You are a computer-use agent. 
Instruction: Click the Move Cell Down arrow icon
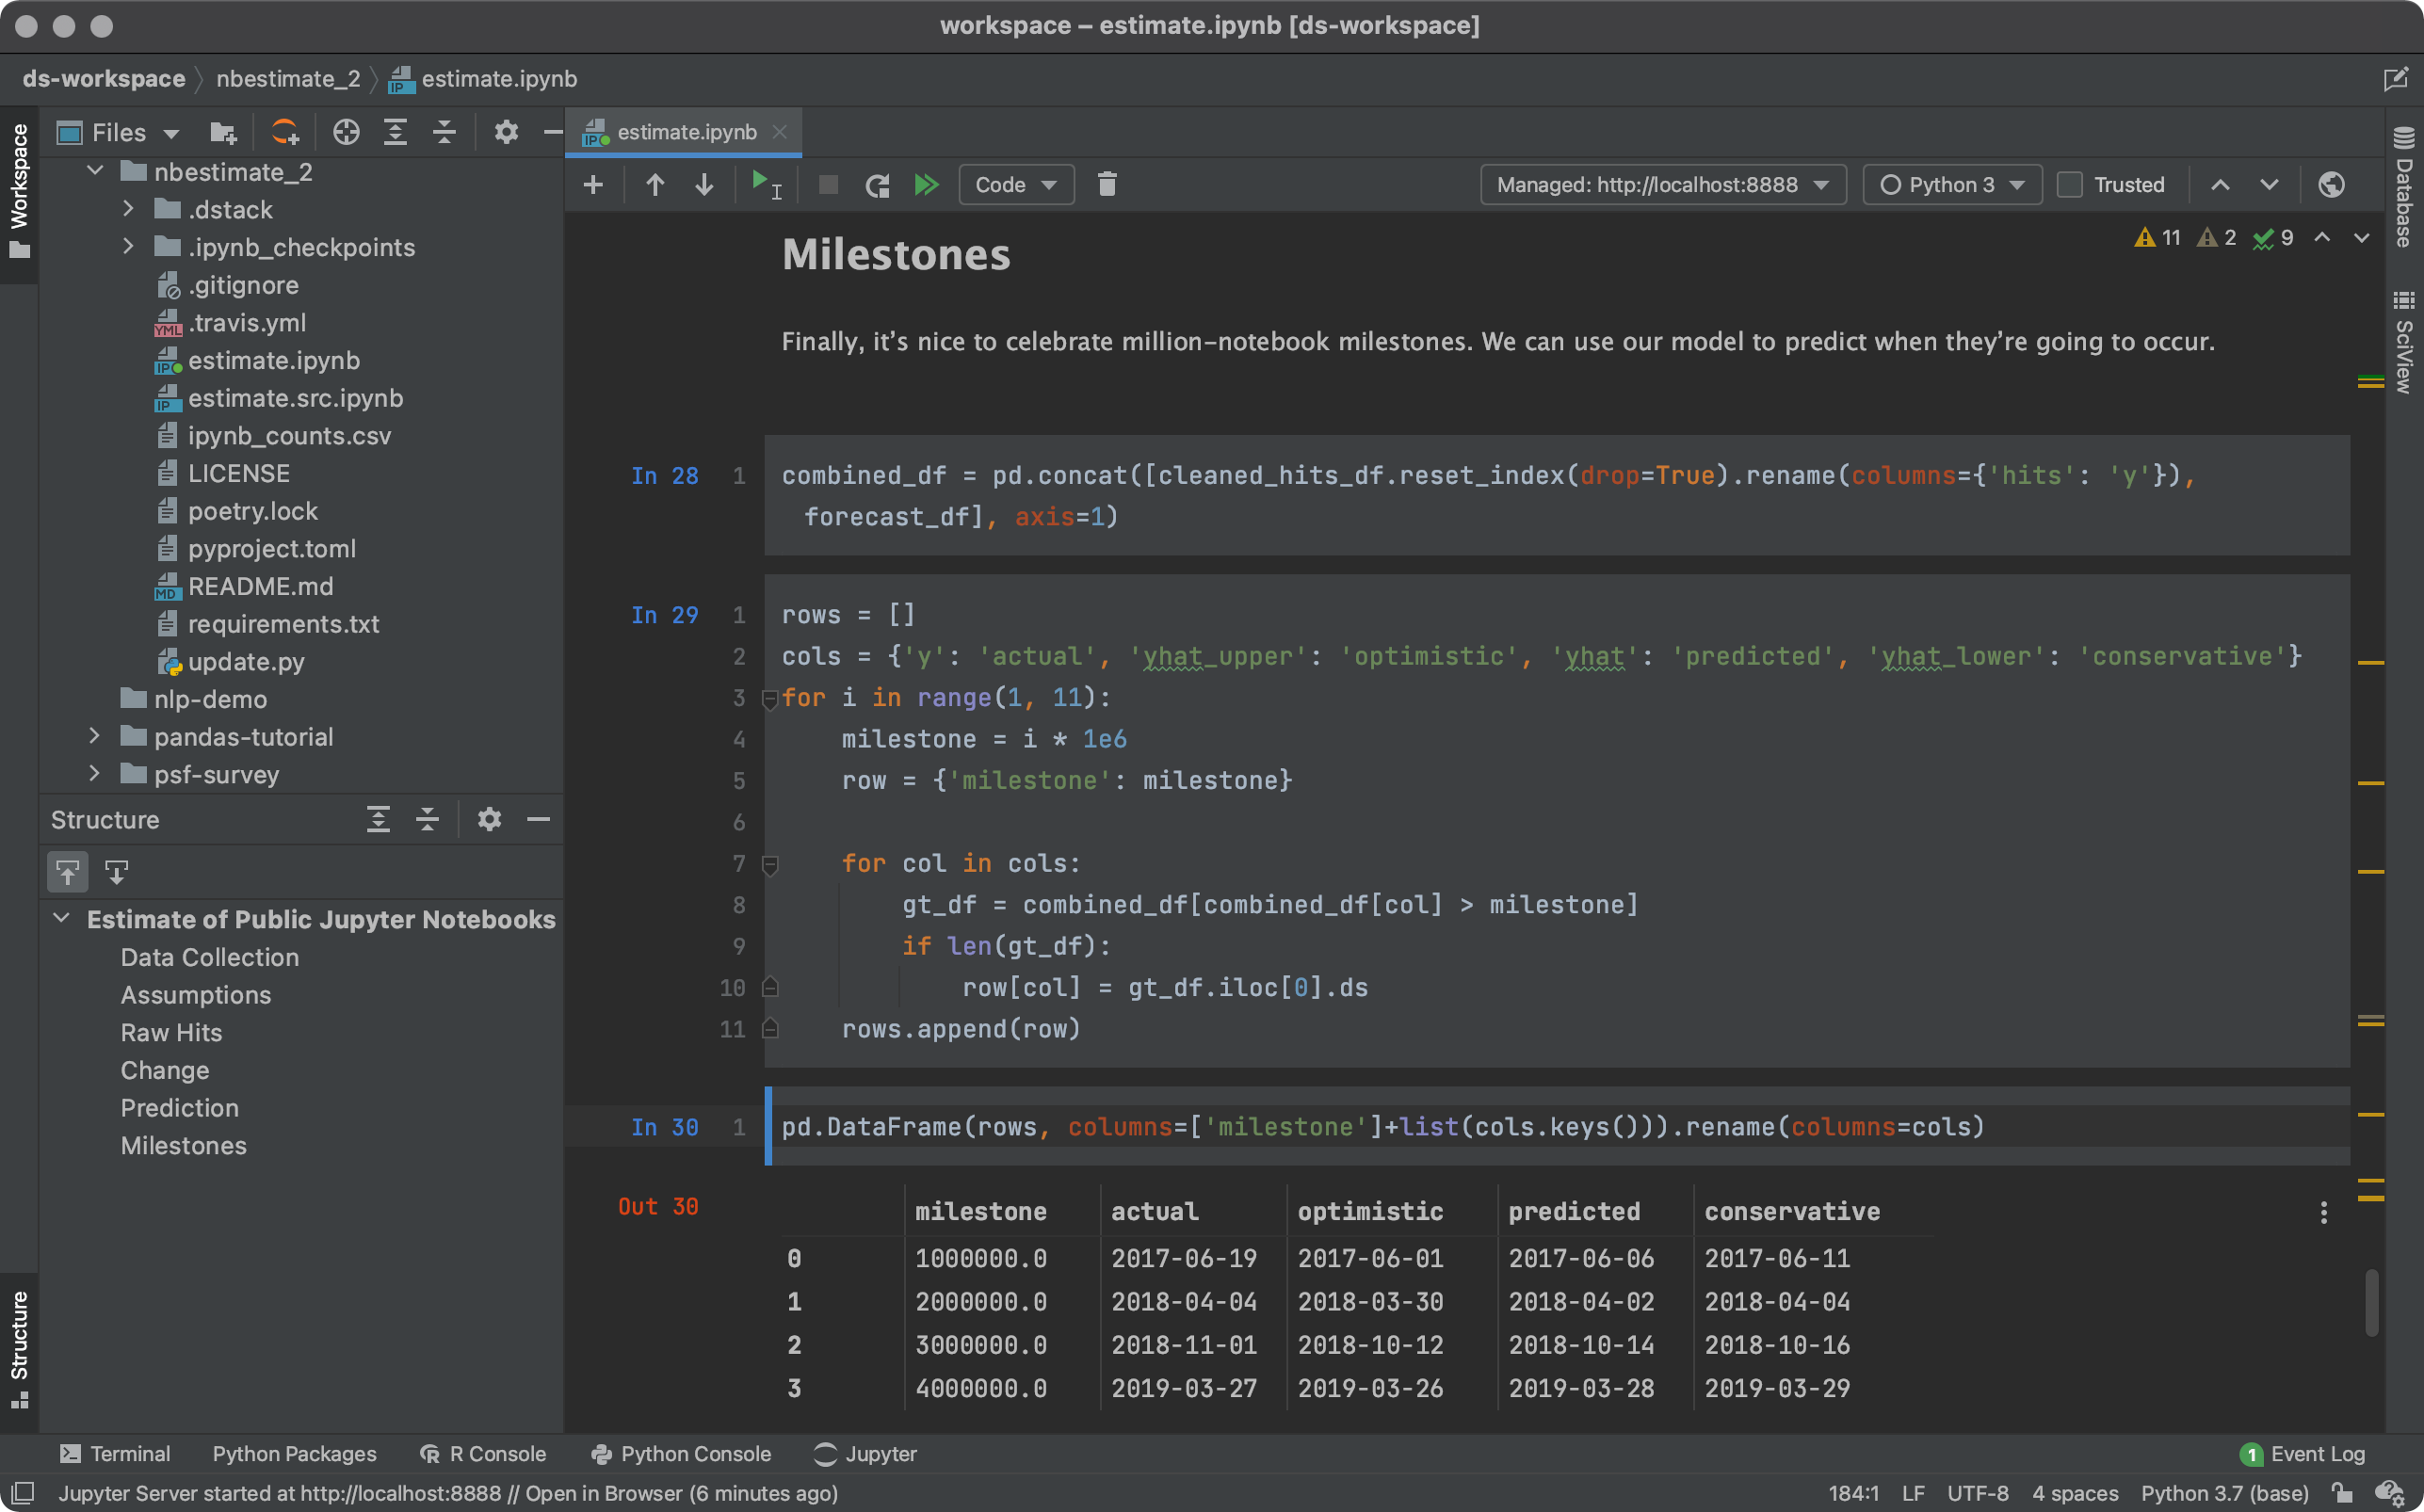(705, 183)
